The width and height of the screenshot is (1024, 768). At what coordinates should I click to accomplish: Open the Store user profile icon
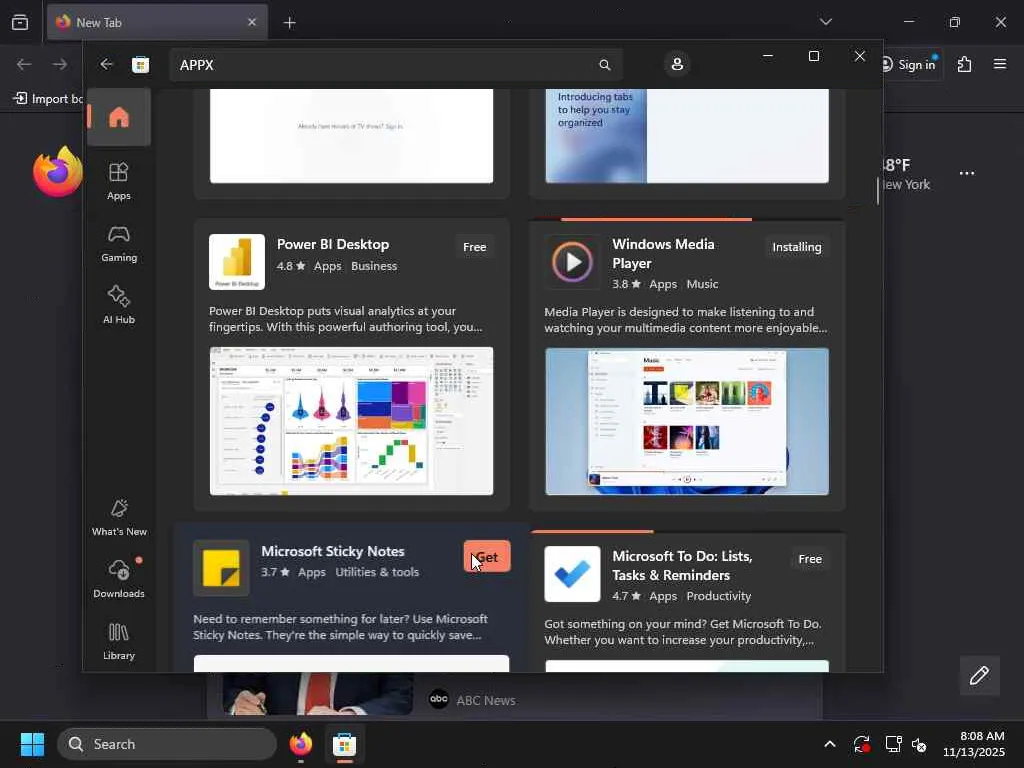(677, 64)
